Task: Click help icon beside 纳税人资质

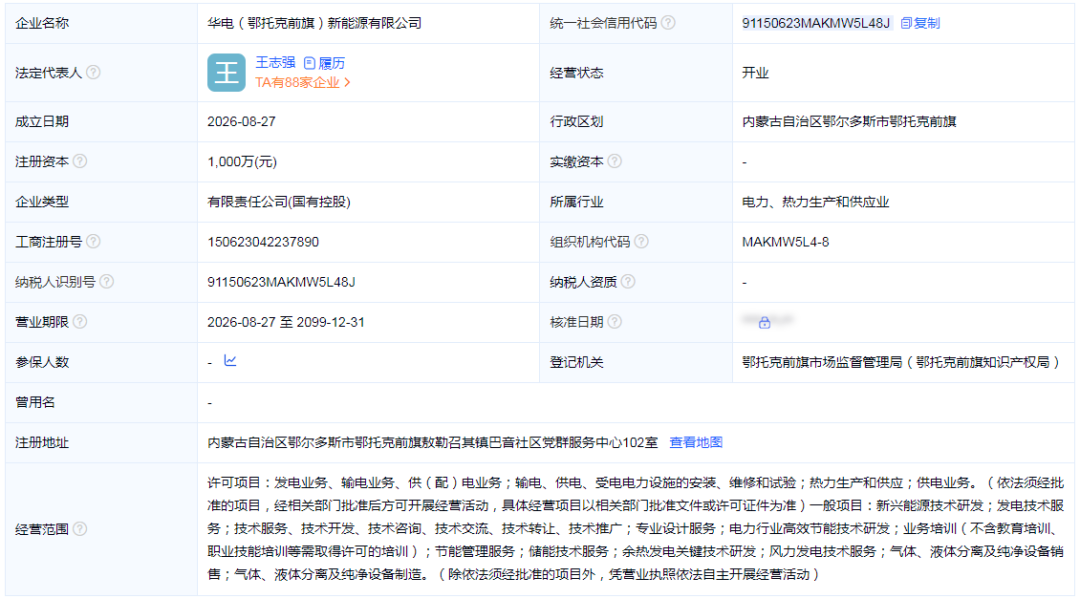Action: pos(628,281)
